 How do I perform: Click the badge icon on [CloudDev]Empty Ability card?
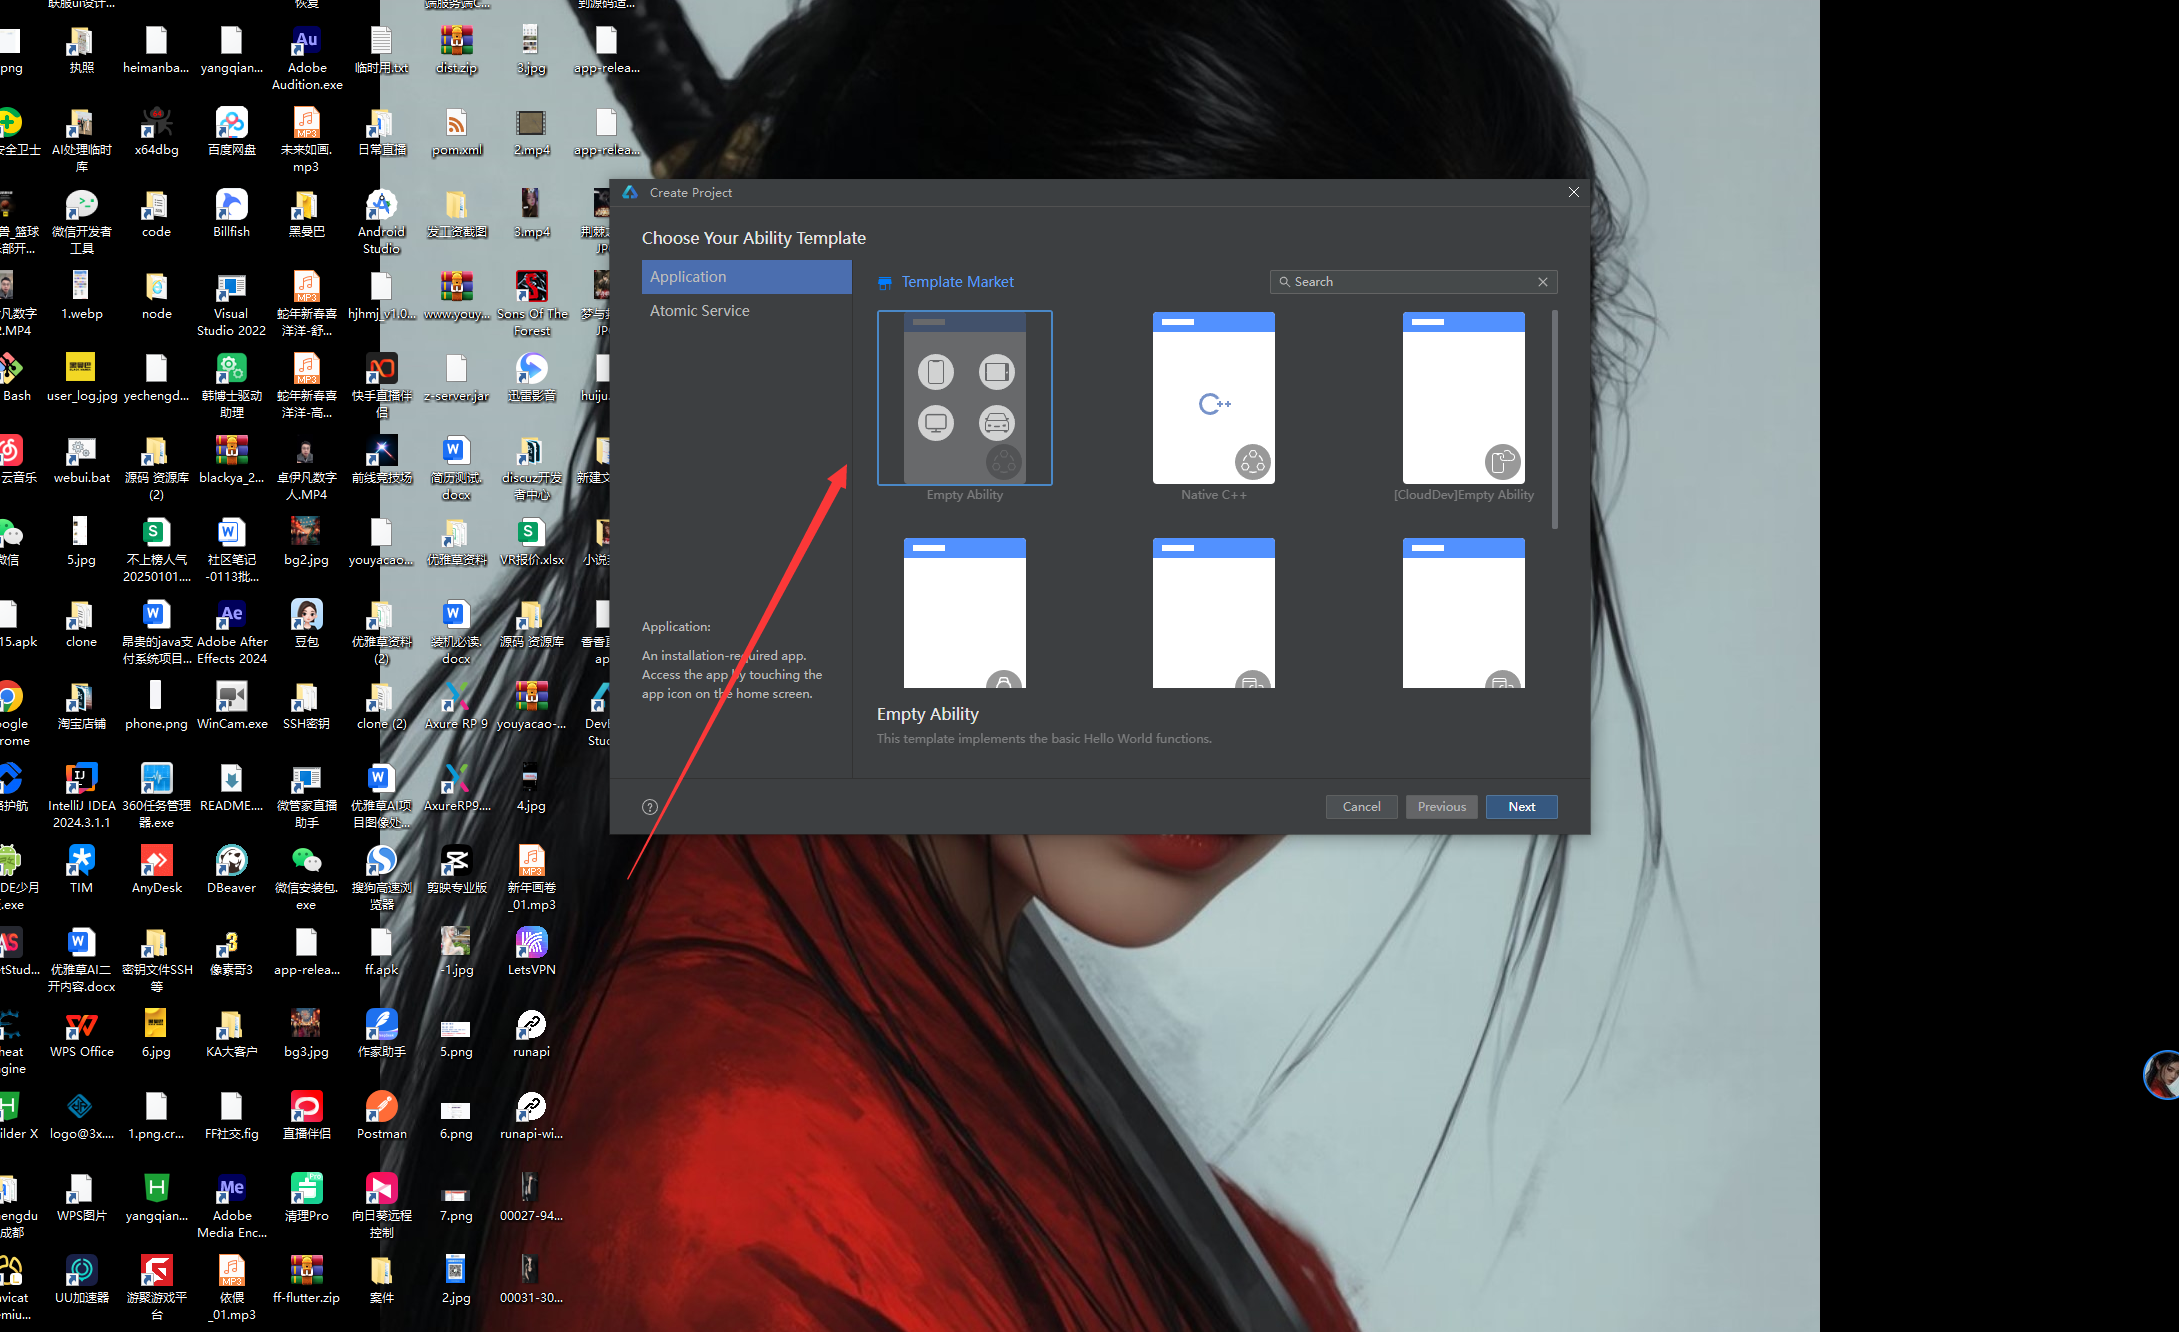point(1504,461)
